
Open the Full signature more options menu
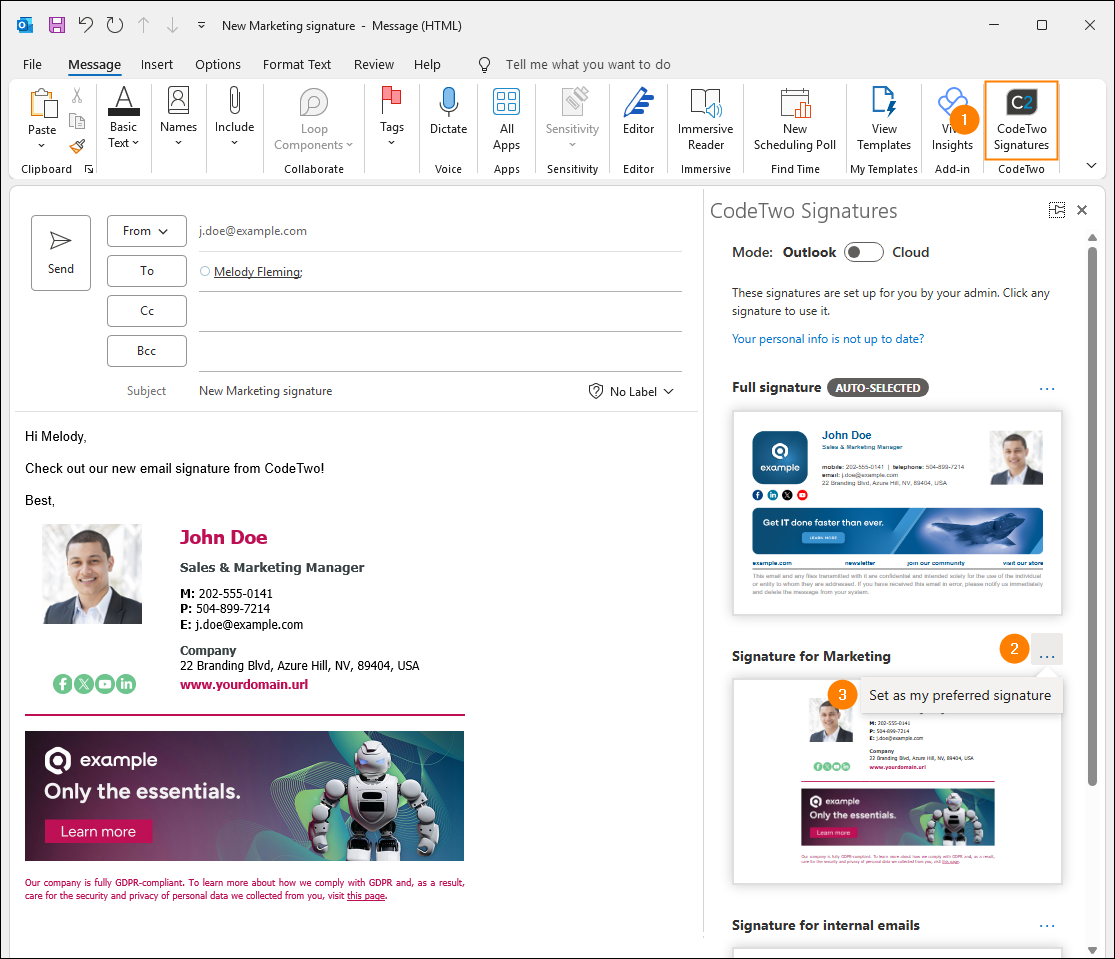(x=1047, y=389)
